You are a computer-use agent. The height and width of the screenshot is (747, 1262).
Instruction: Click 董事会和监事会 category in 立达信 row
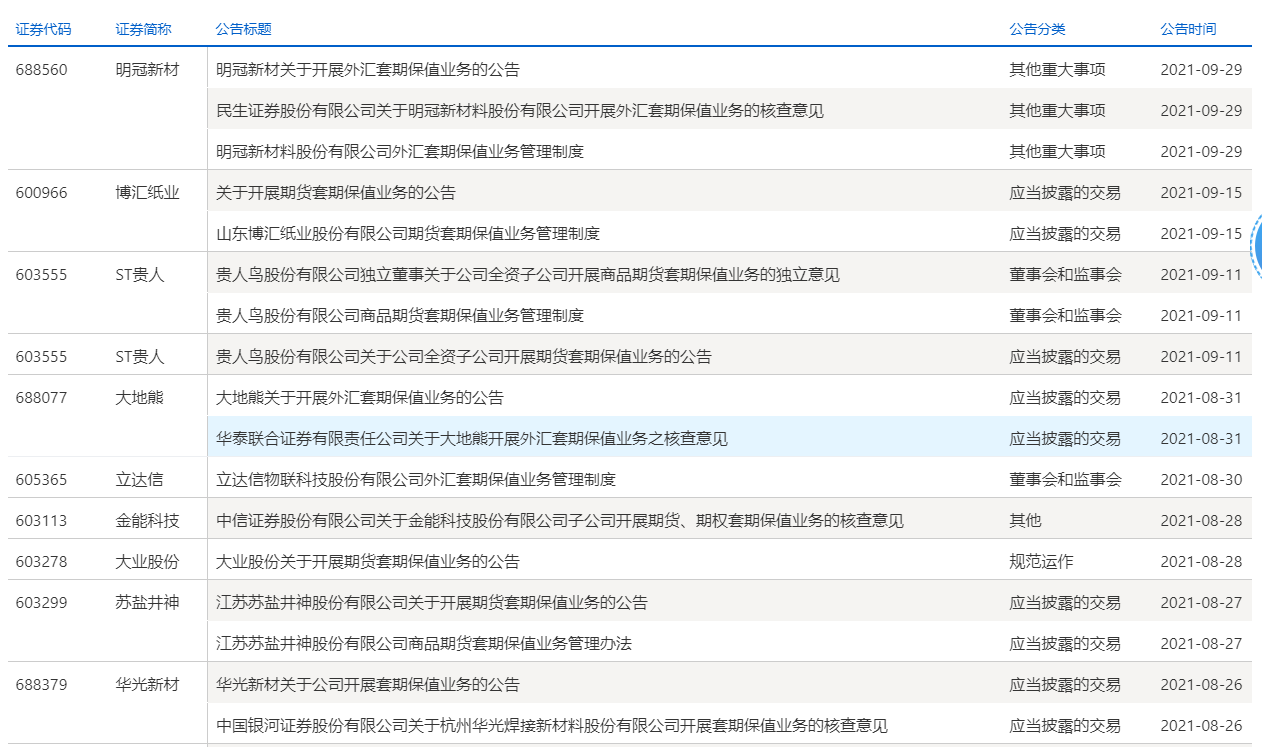(1066, 480)
